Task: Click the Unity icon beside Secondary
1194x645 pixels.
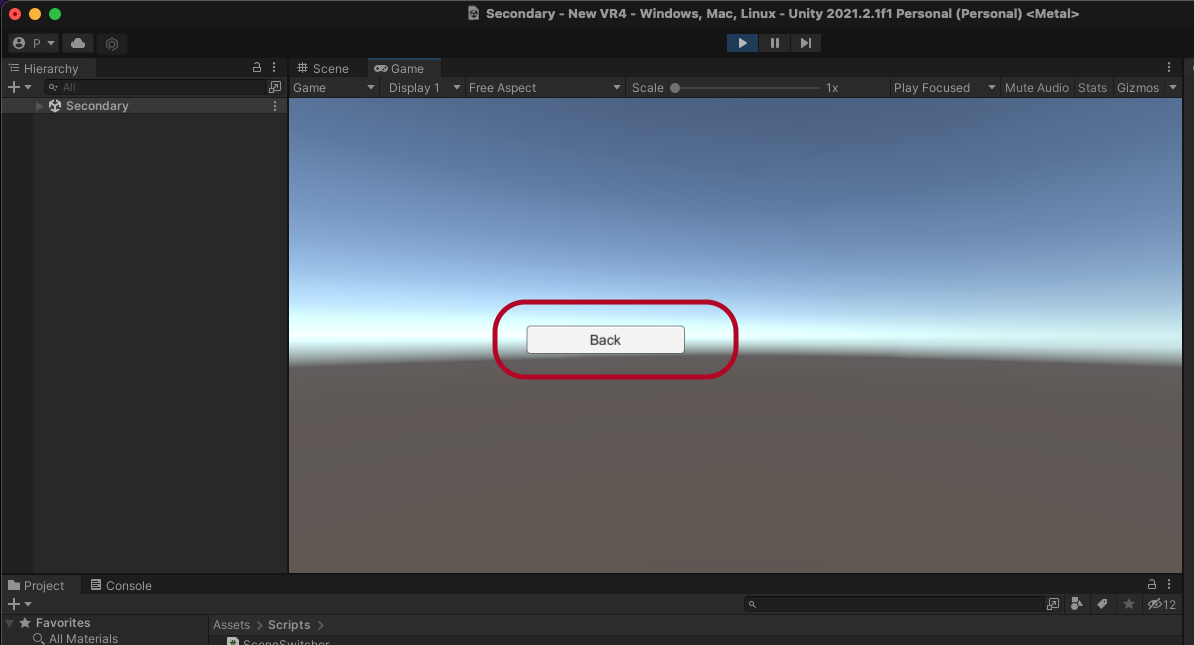Action: tap(55, 106)
